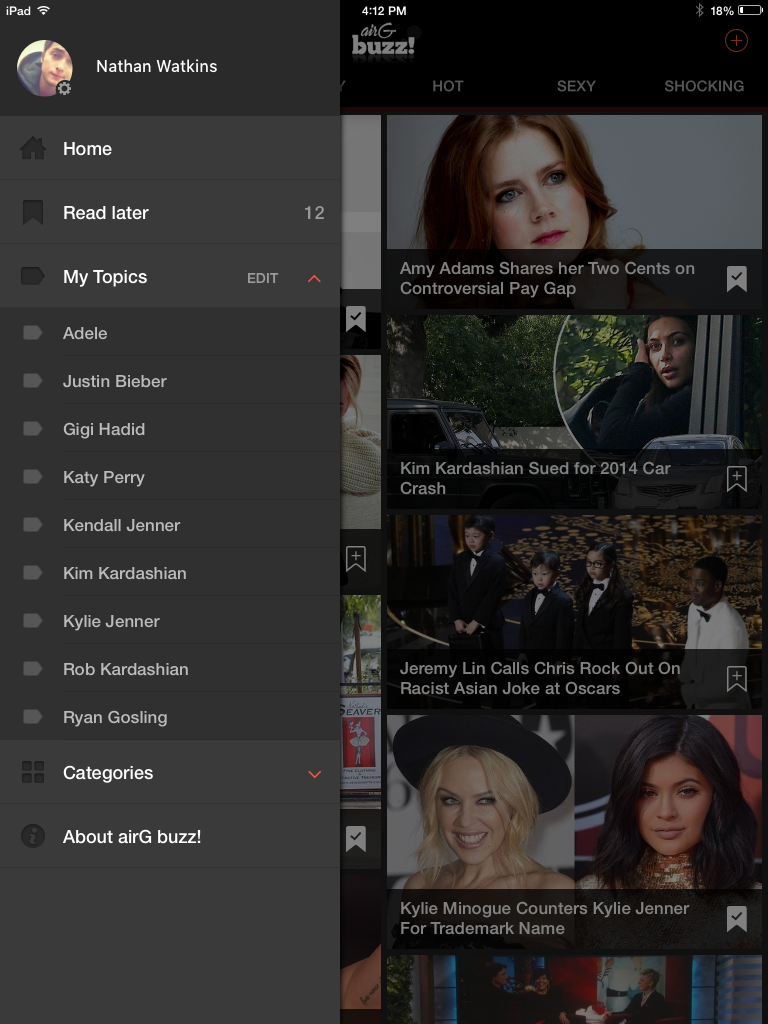768x1024 pixels.
Task: Open Kylie Minogue and Kylie Jenner photo
Action: coord(574,802)
